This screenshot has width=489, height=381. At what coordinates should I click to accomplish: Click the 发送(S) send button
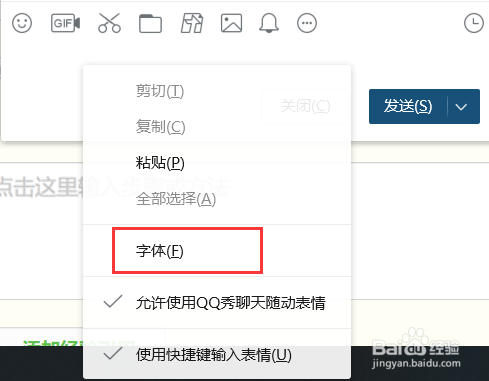408,106
